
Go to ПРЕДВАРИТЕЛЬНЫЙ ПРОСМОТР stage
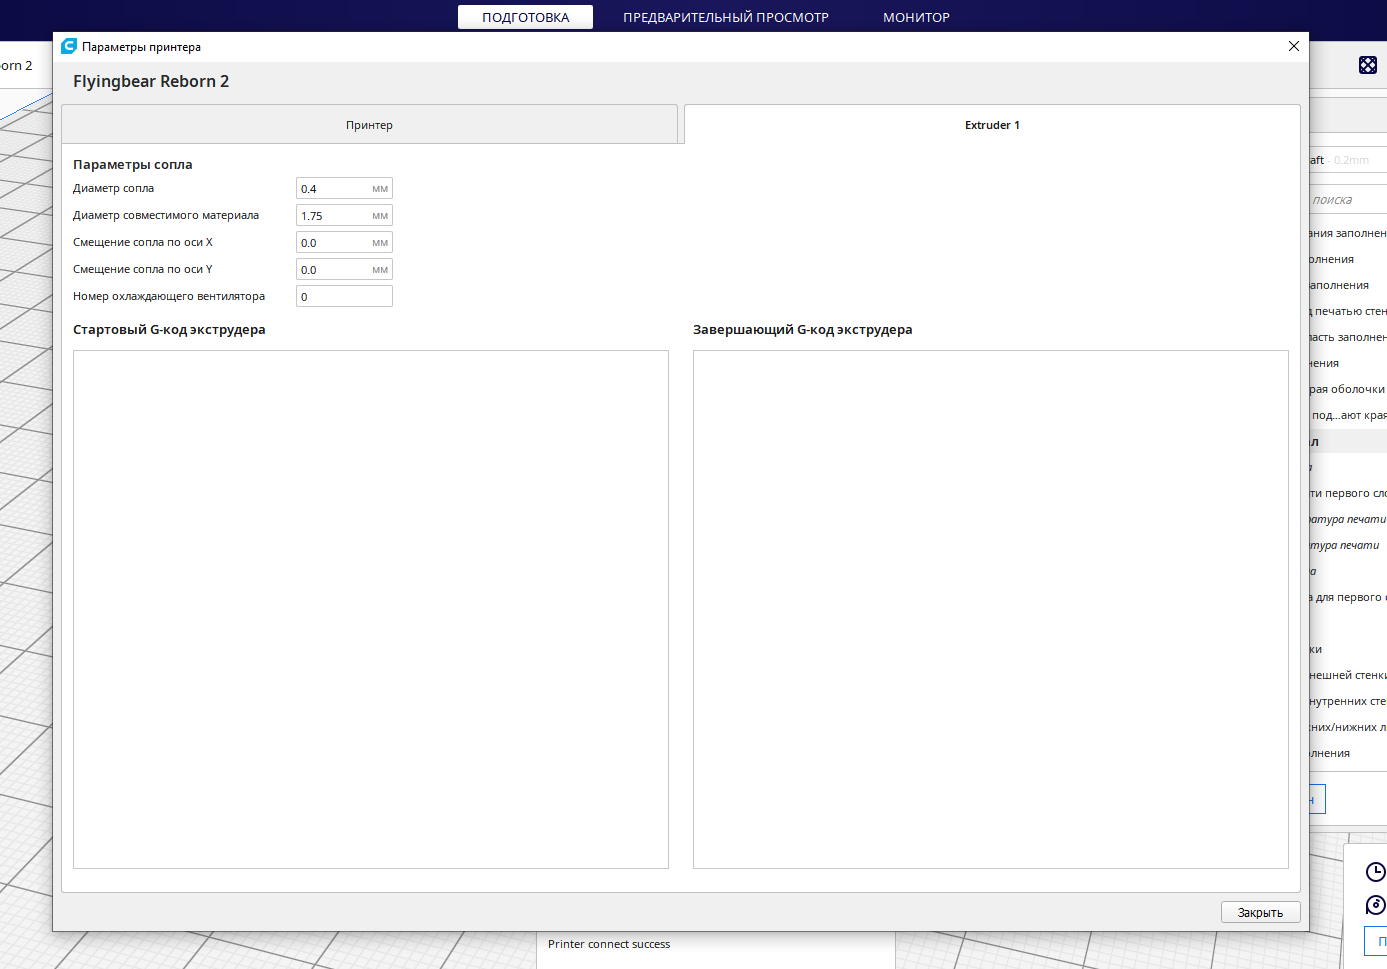726,17
